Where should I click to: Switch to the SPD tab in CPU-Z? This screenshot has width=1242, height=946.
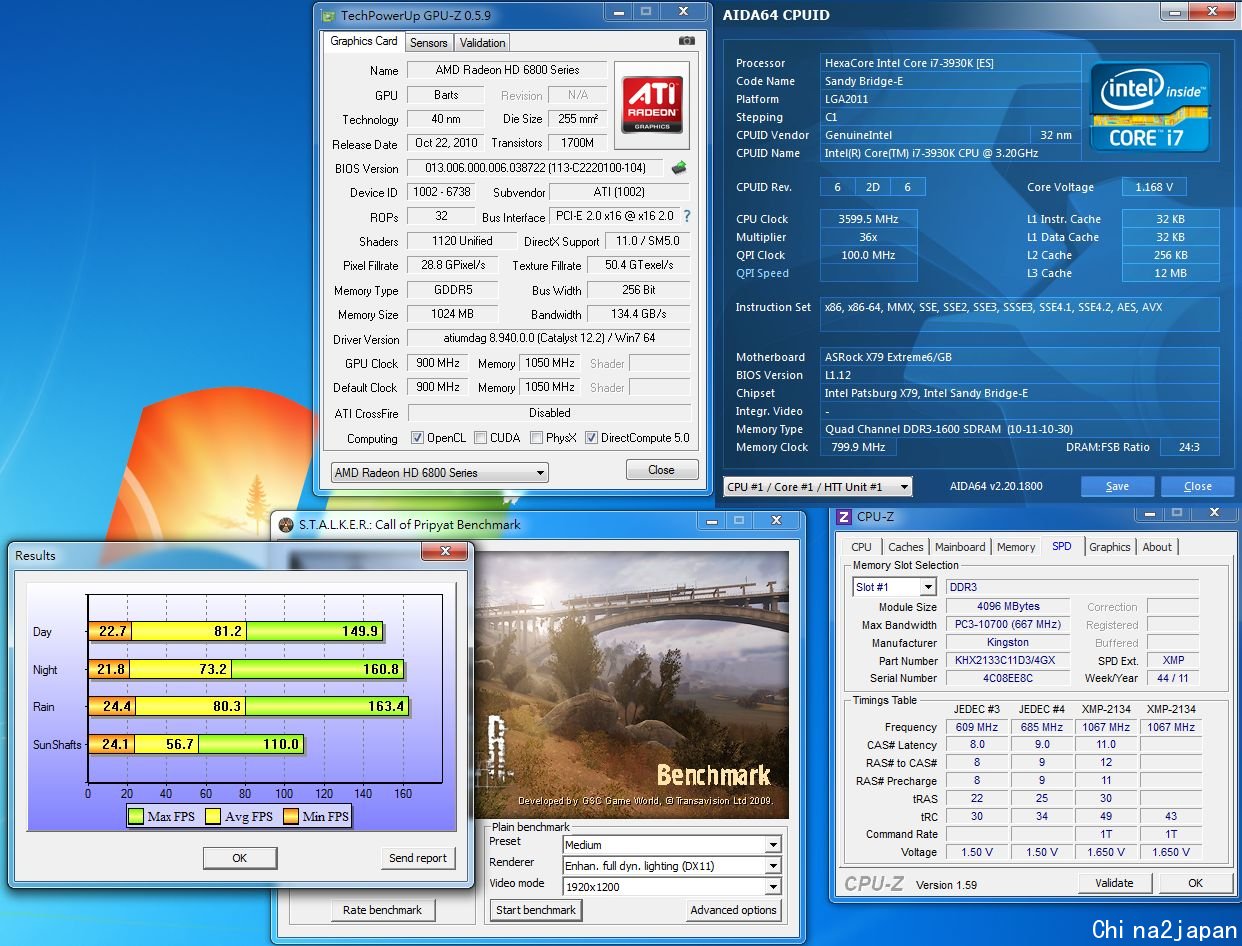point(1062,546)
